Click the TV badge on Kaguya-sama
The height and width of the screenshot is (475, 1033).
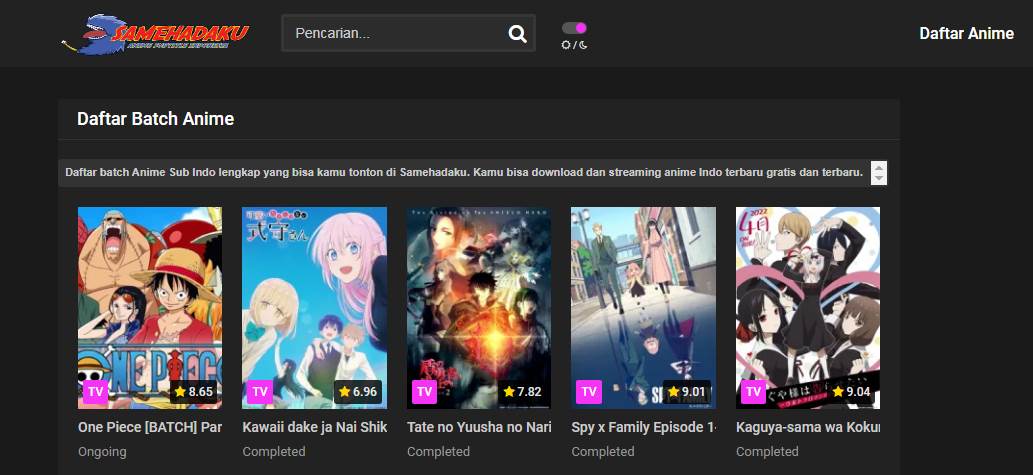[x=753, y=391]
